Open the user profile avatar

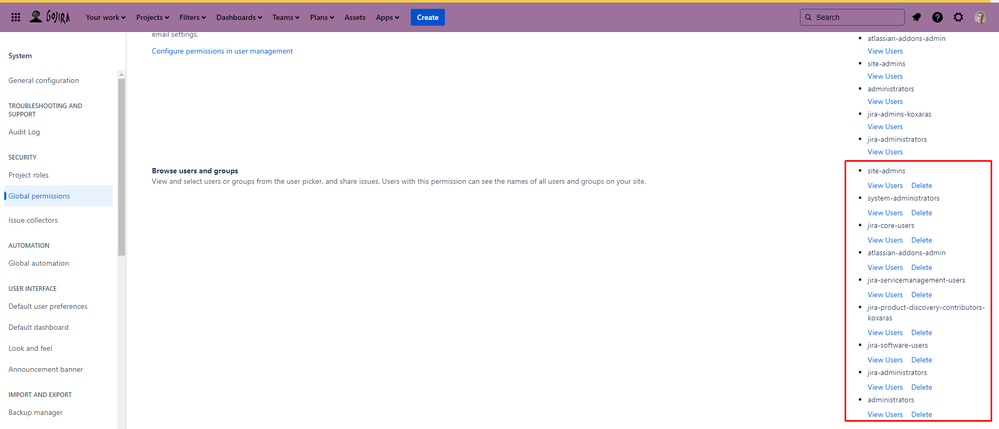[x=980, y=17]
